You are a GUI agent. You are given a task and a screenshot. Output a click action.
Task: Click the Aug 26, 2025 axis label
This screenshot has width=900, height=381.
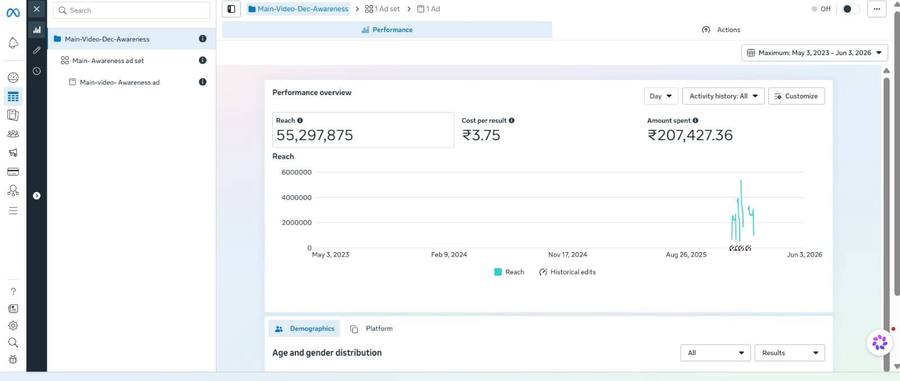(x=687, y=255)
